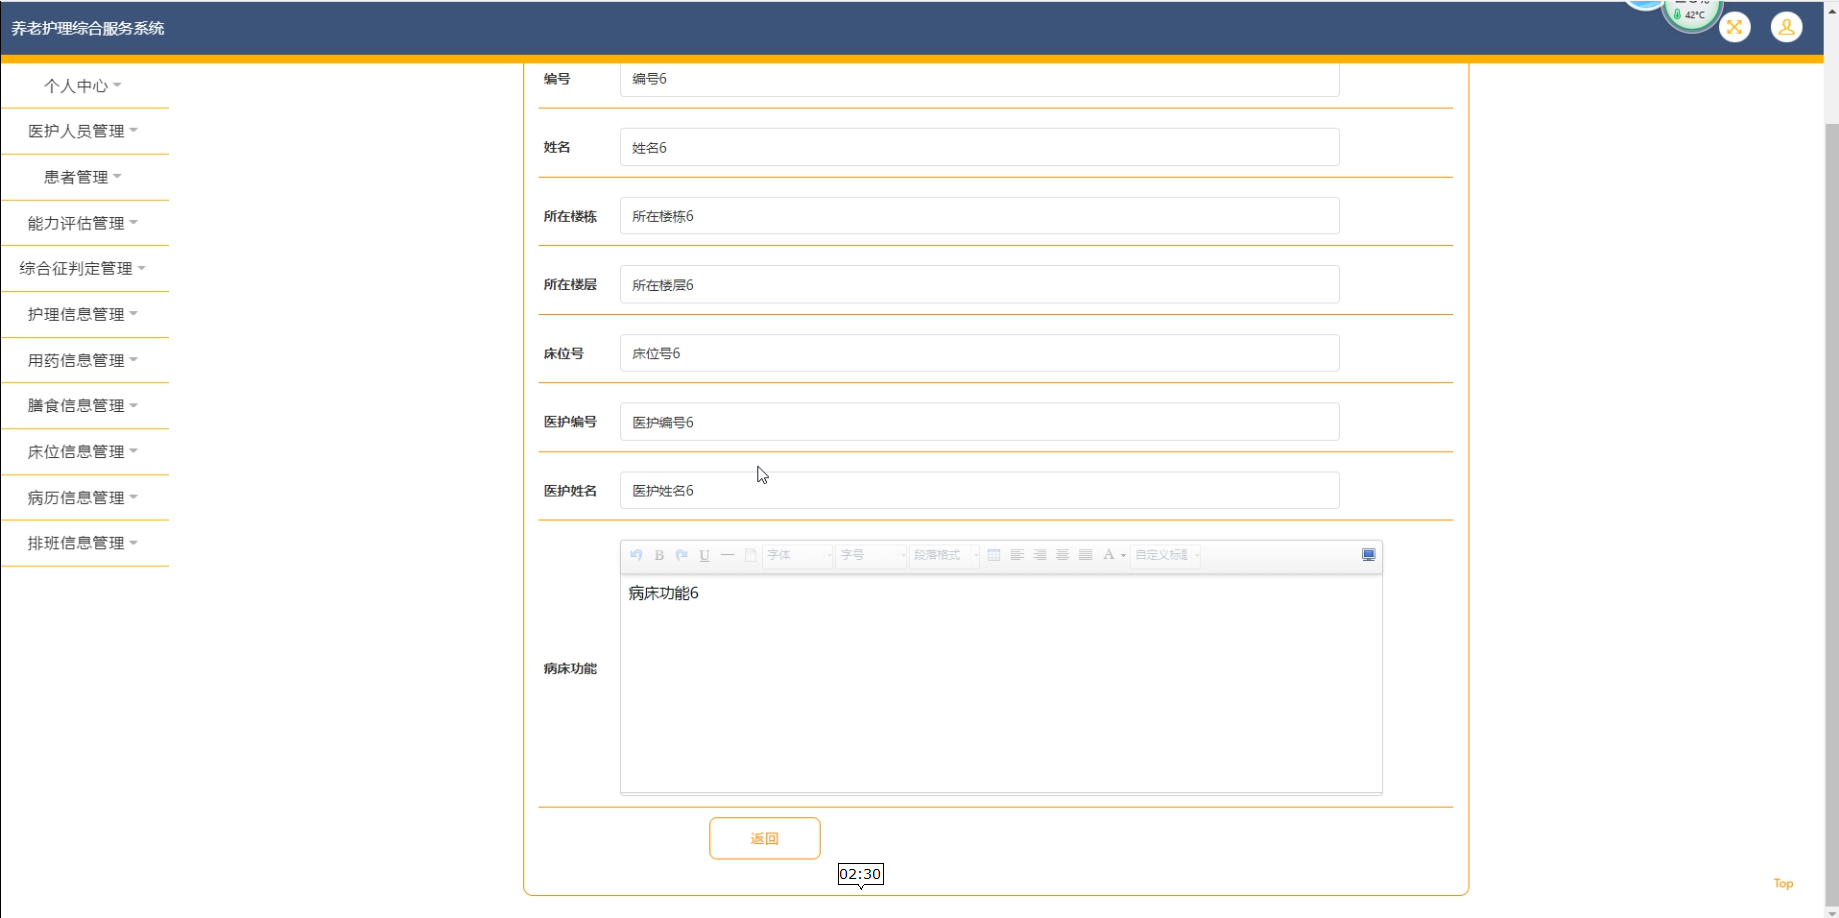1839x918 pixels.
Task: Open the font color dropdown arrow
Action: click(1123, 556)
